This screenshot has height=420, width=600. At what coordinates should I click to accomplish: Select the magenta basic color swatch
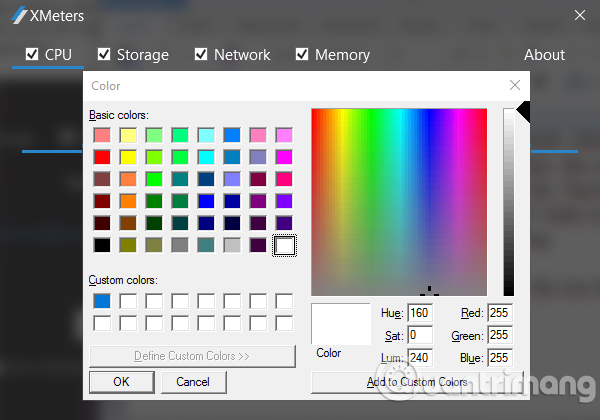(284, 157)
